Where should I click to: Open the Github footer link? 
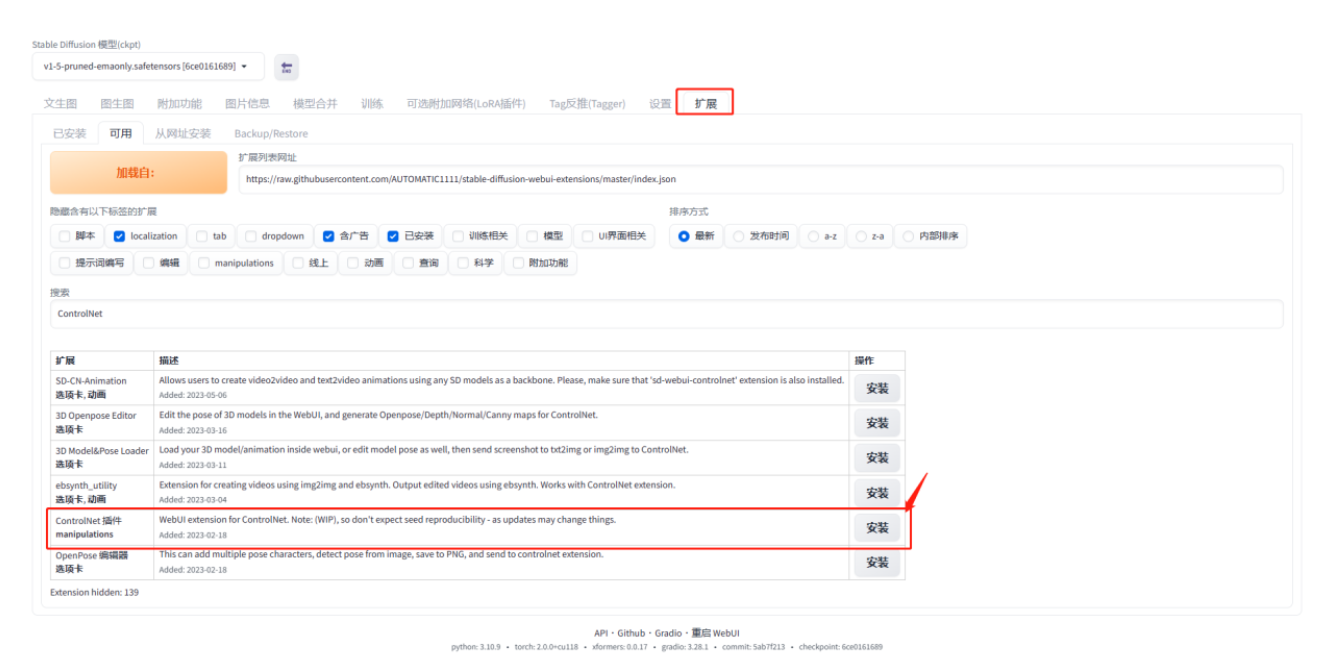(632, 632)
